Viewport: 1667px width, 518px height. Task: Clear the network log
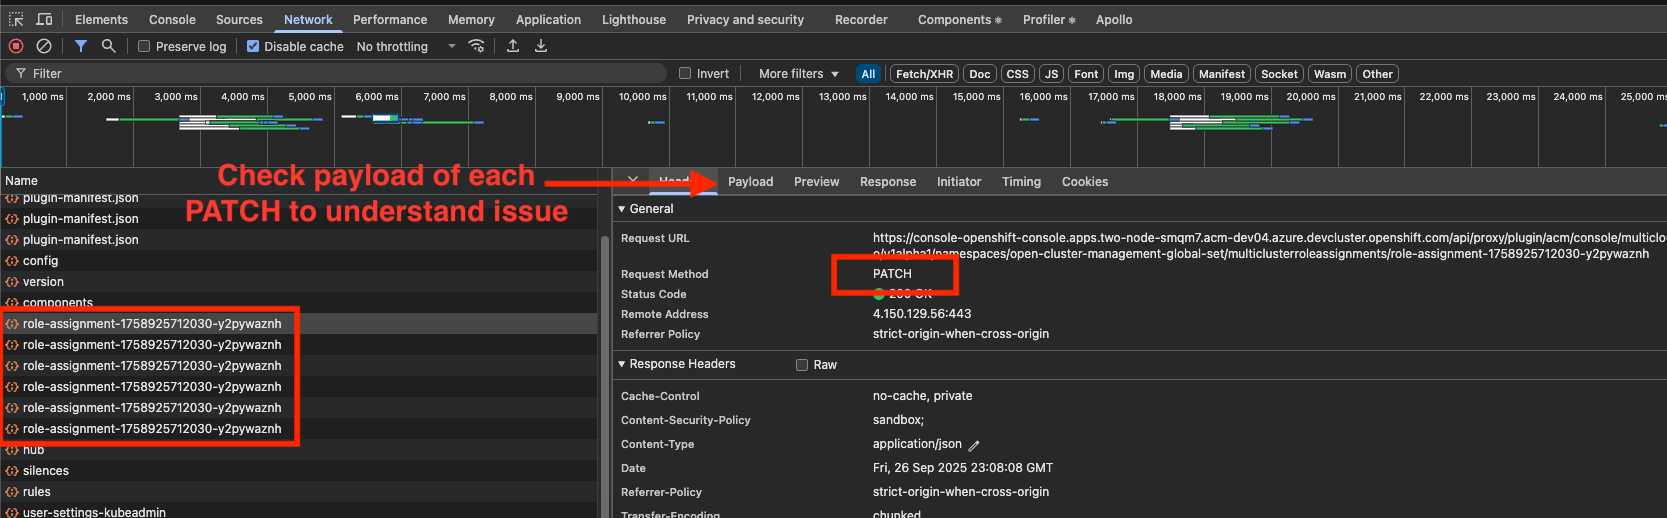tap(44, 46)
